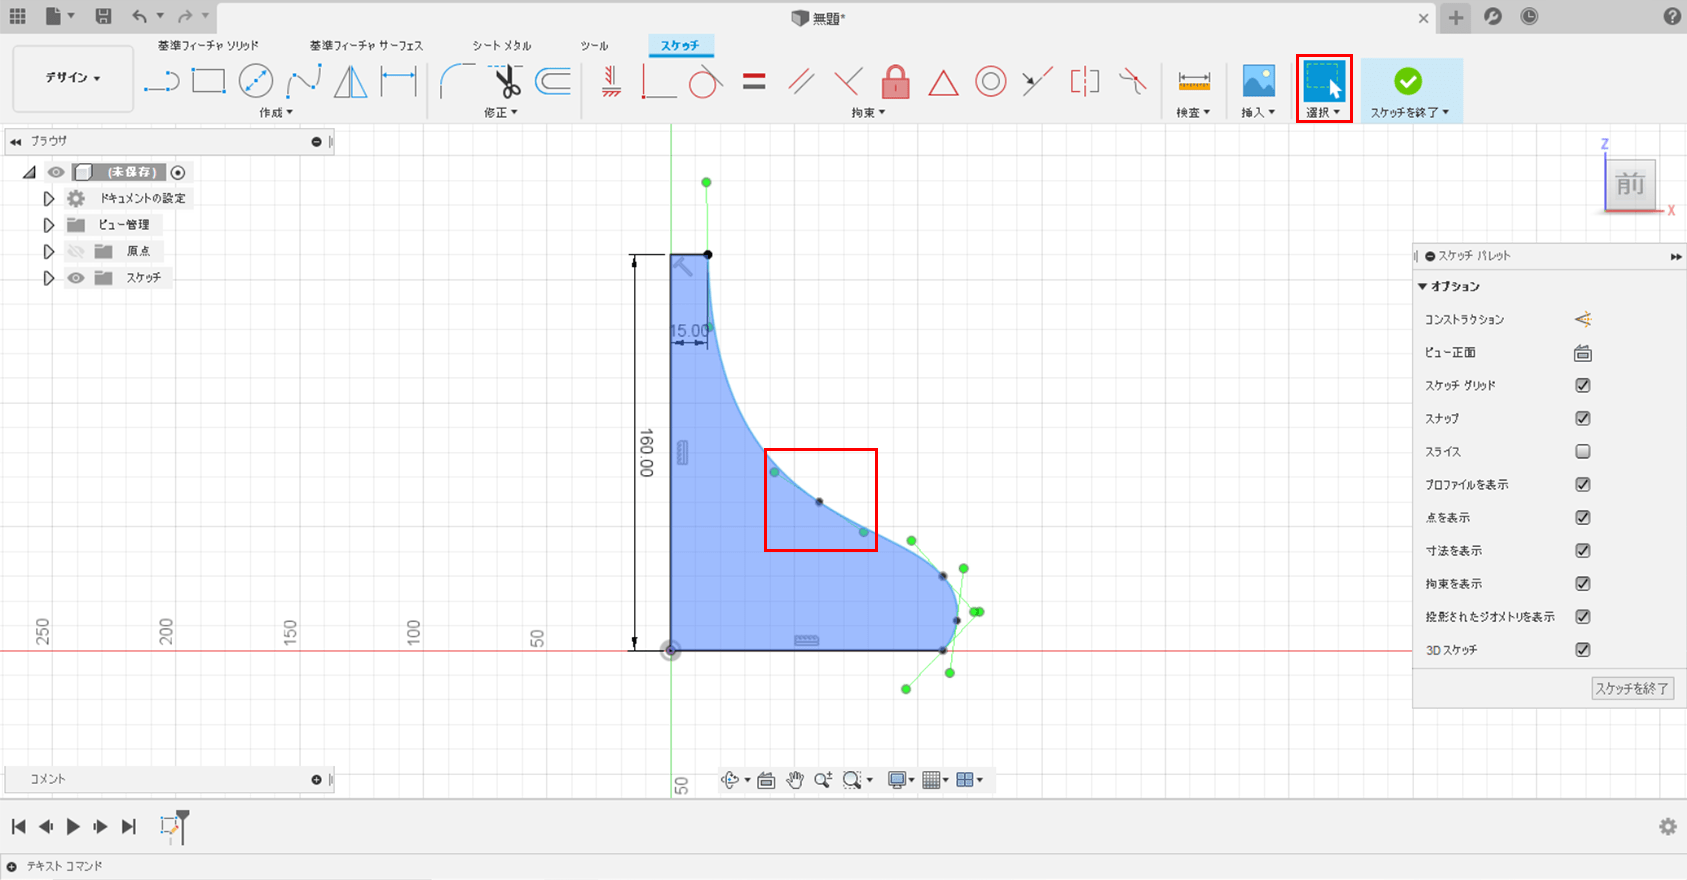Select the Offset tool
The width and height of the screenshot is (1687, 880).
click(x=553, y=81)
